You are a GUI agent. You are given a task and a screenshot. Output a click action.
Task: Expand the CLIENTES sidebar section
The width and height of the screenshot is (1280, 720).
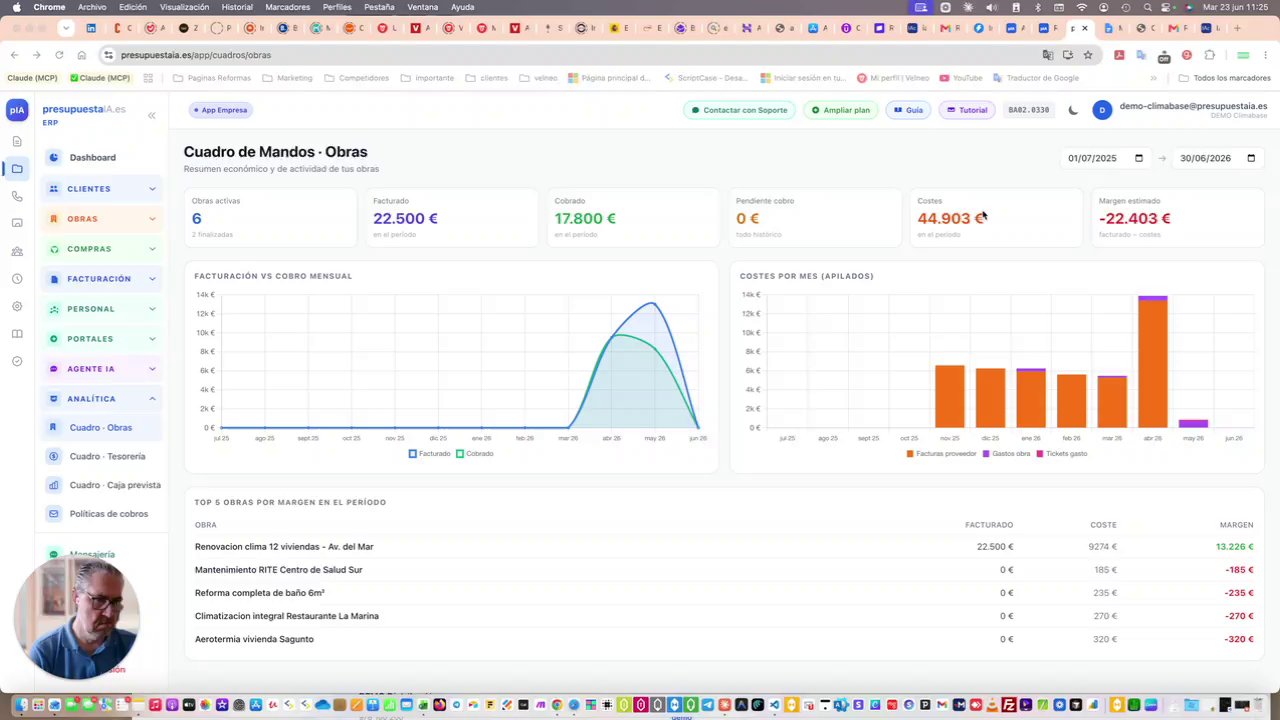coord(102,189)
